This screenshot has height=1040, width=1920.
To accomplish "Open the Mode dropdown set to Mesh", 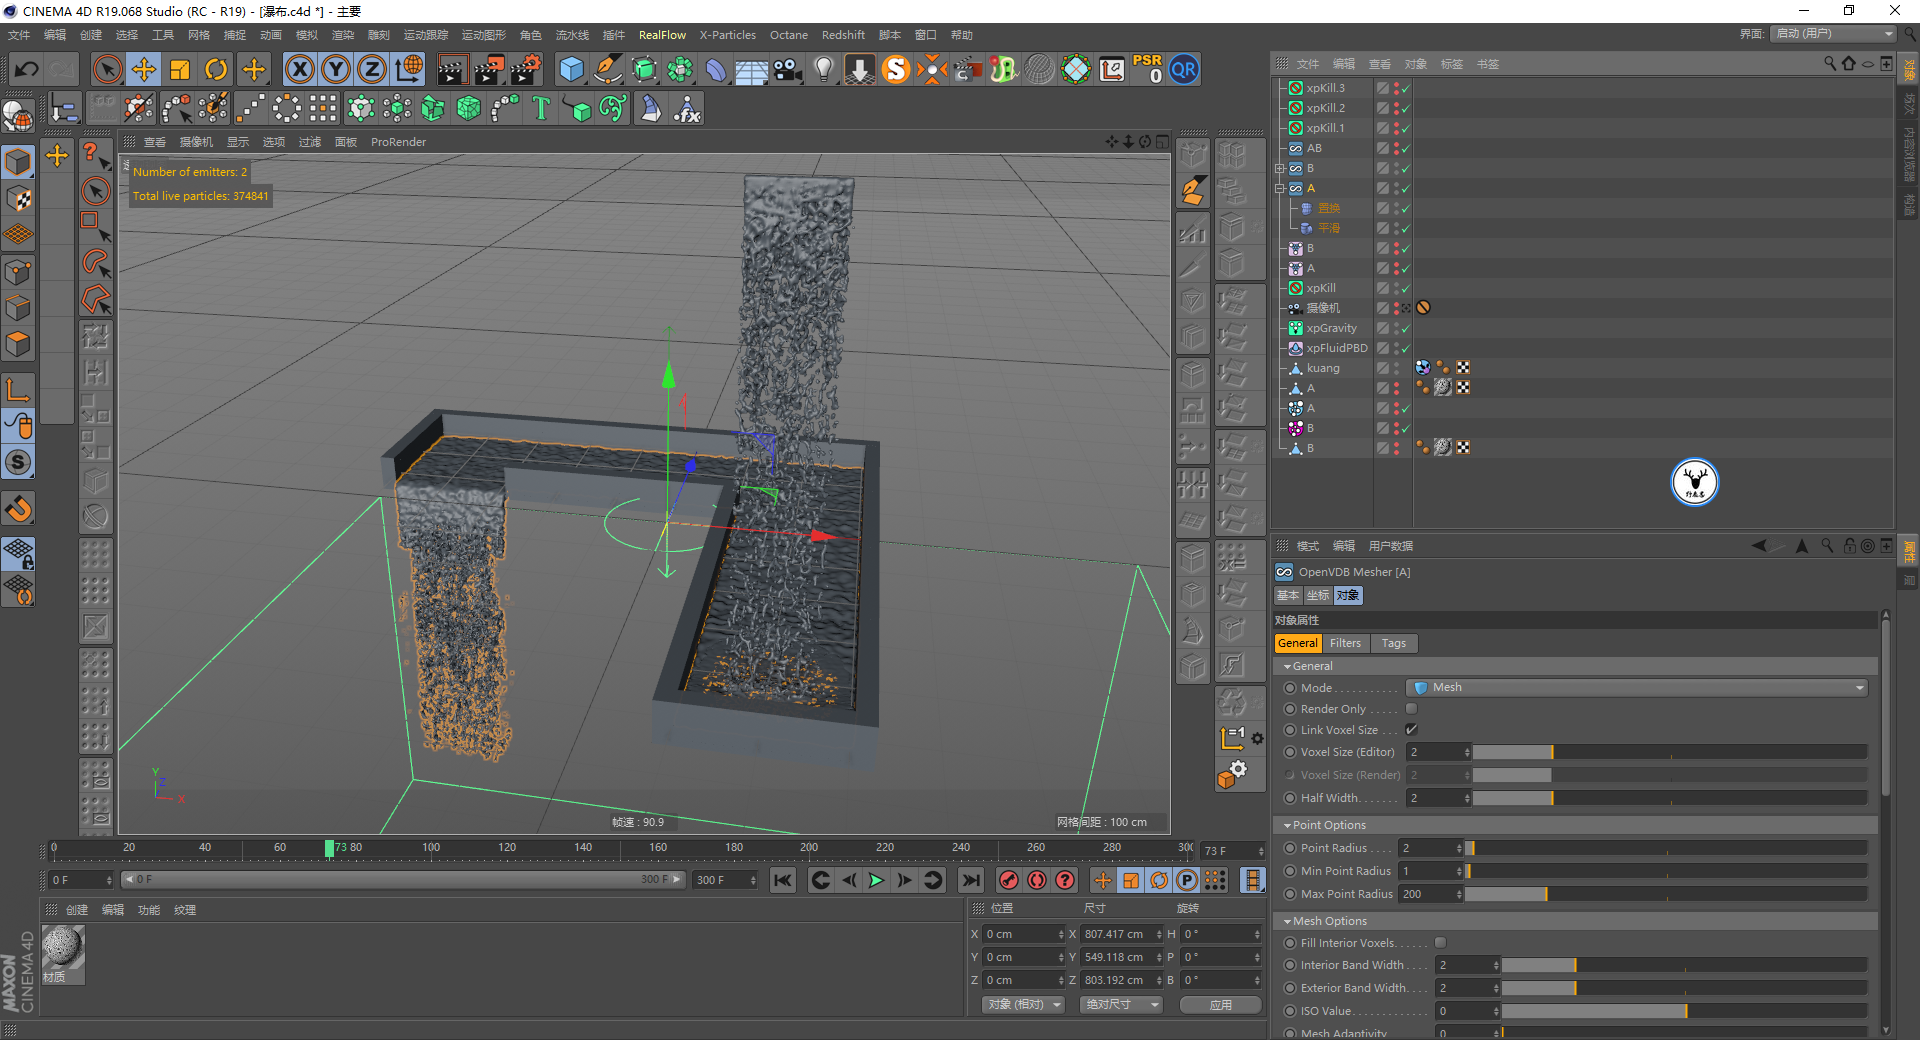I will point(1636,688).
